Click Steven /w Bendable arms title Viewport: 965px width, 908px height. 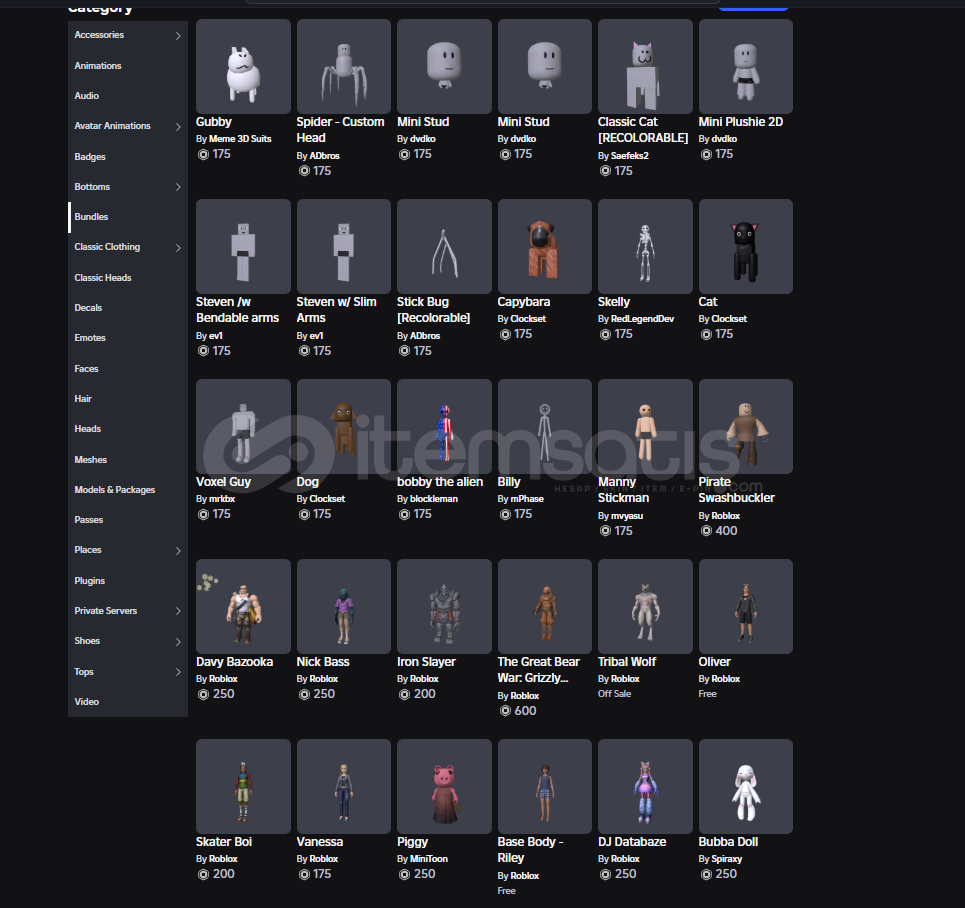238,310
